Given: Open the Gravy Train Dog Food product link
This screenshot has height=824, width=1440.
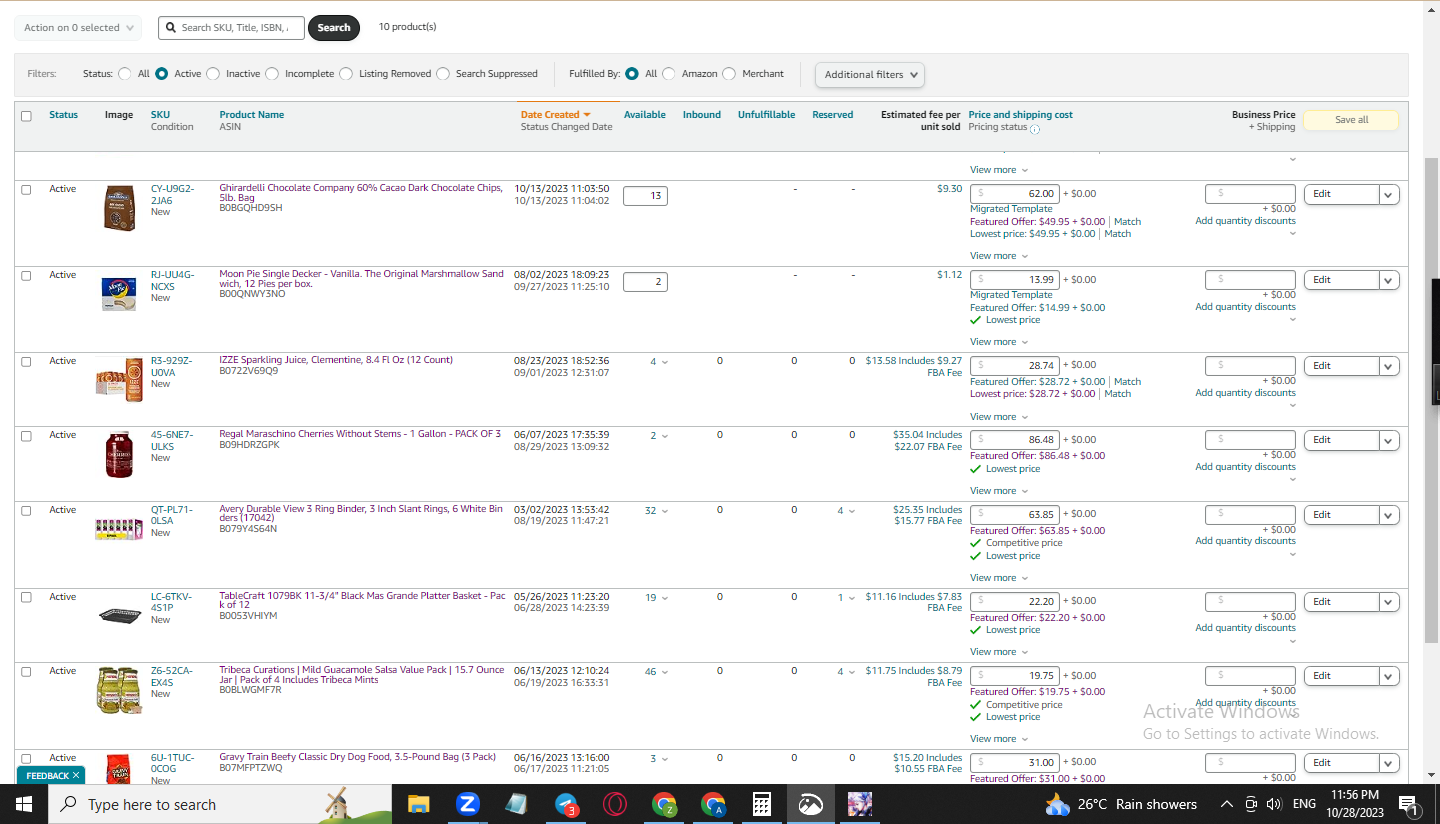Looking at the screenshot, I should click(x=357, y=757).
